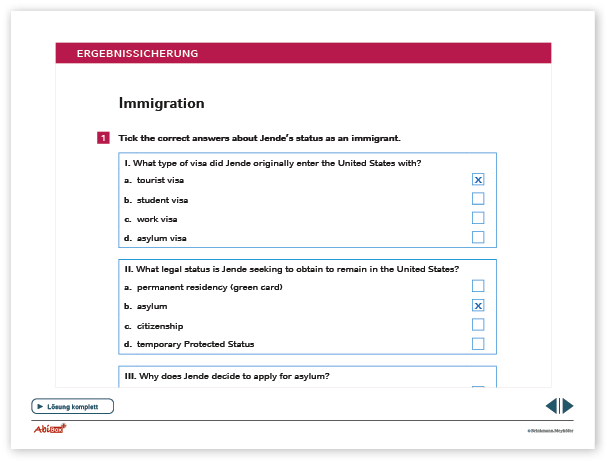Select question III about applying for asylum

tap(227, 376)
